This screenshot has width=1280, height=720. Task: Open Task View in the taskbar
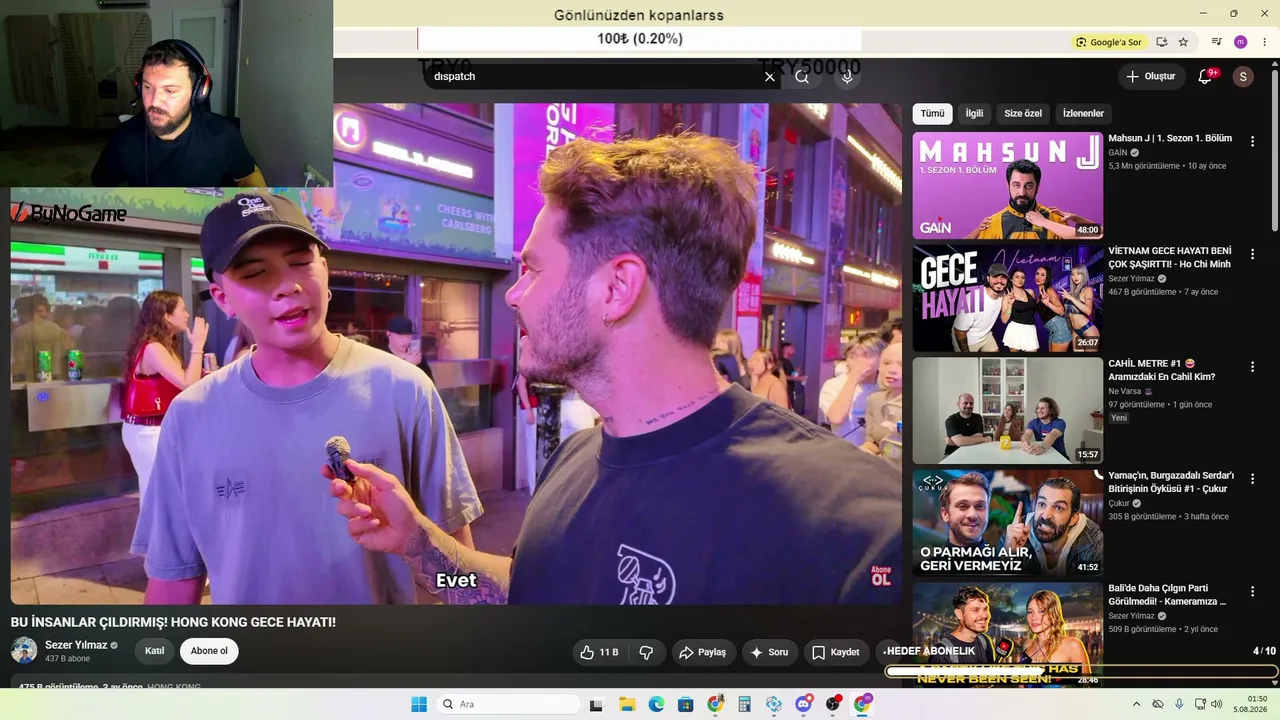pyautogui.click(x=596, y=704)
